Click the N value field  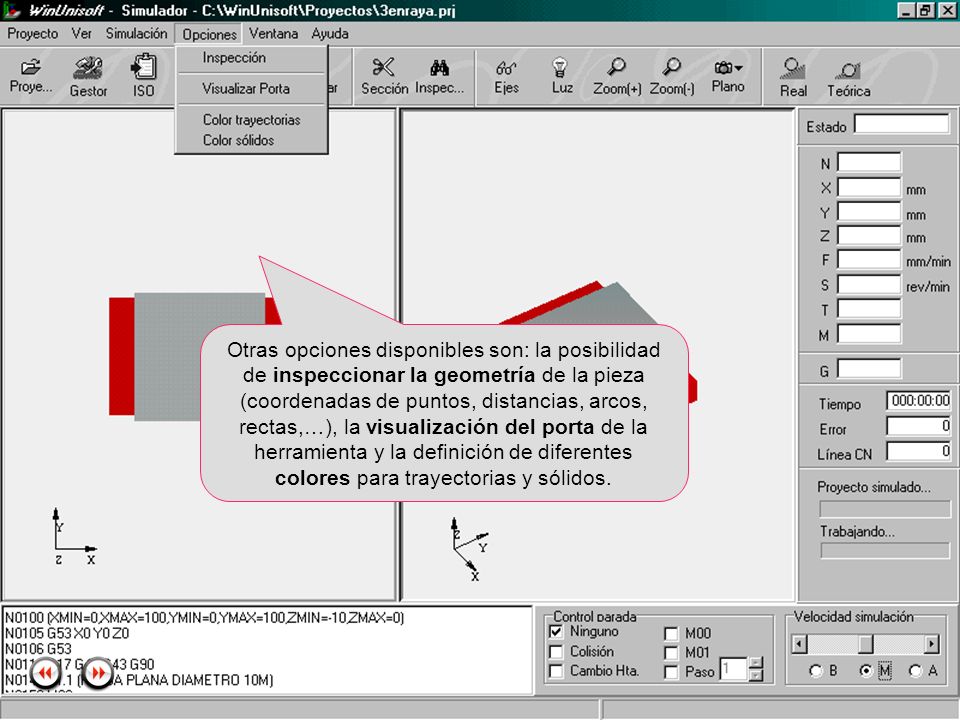[869, 163]
